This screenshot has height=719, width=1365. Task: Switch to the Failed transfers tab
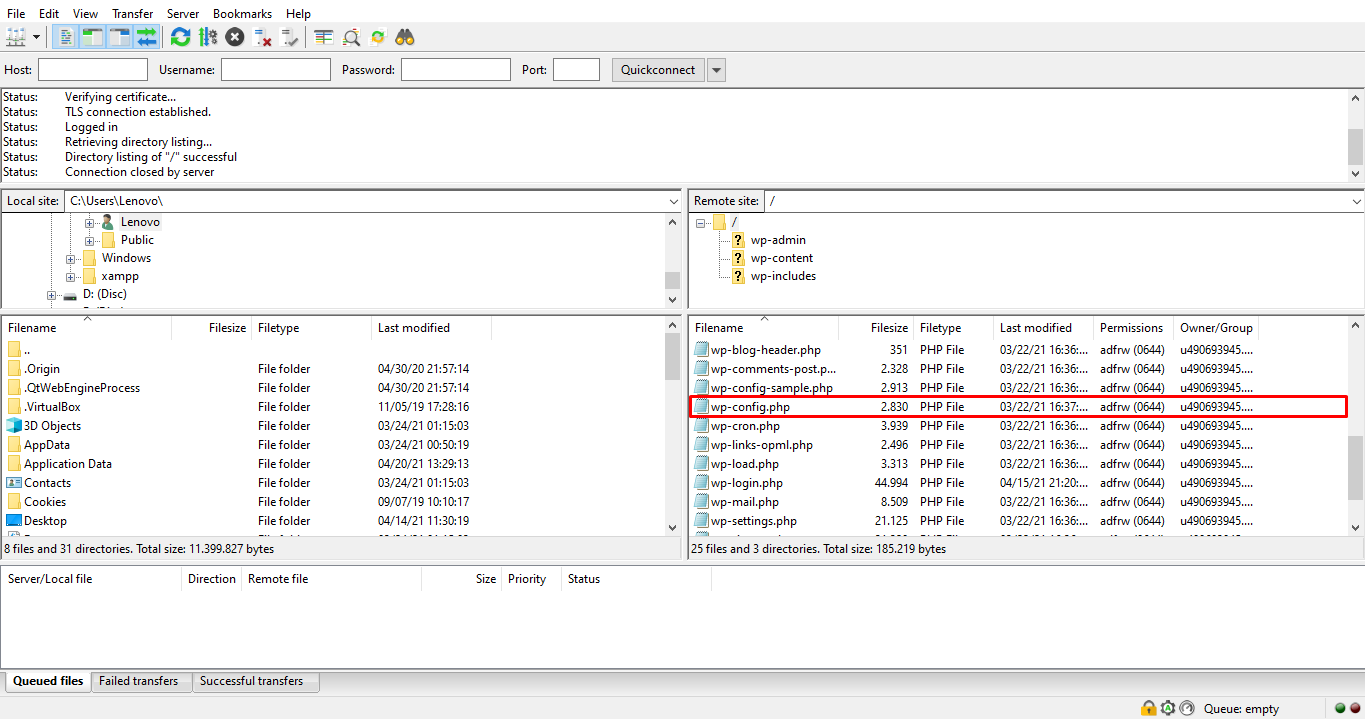[x=140, y=680]
